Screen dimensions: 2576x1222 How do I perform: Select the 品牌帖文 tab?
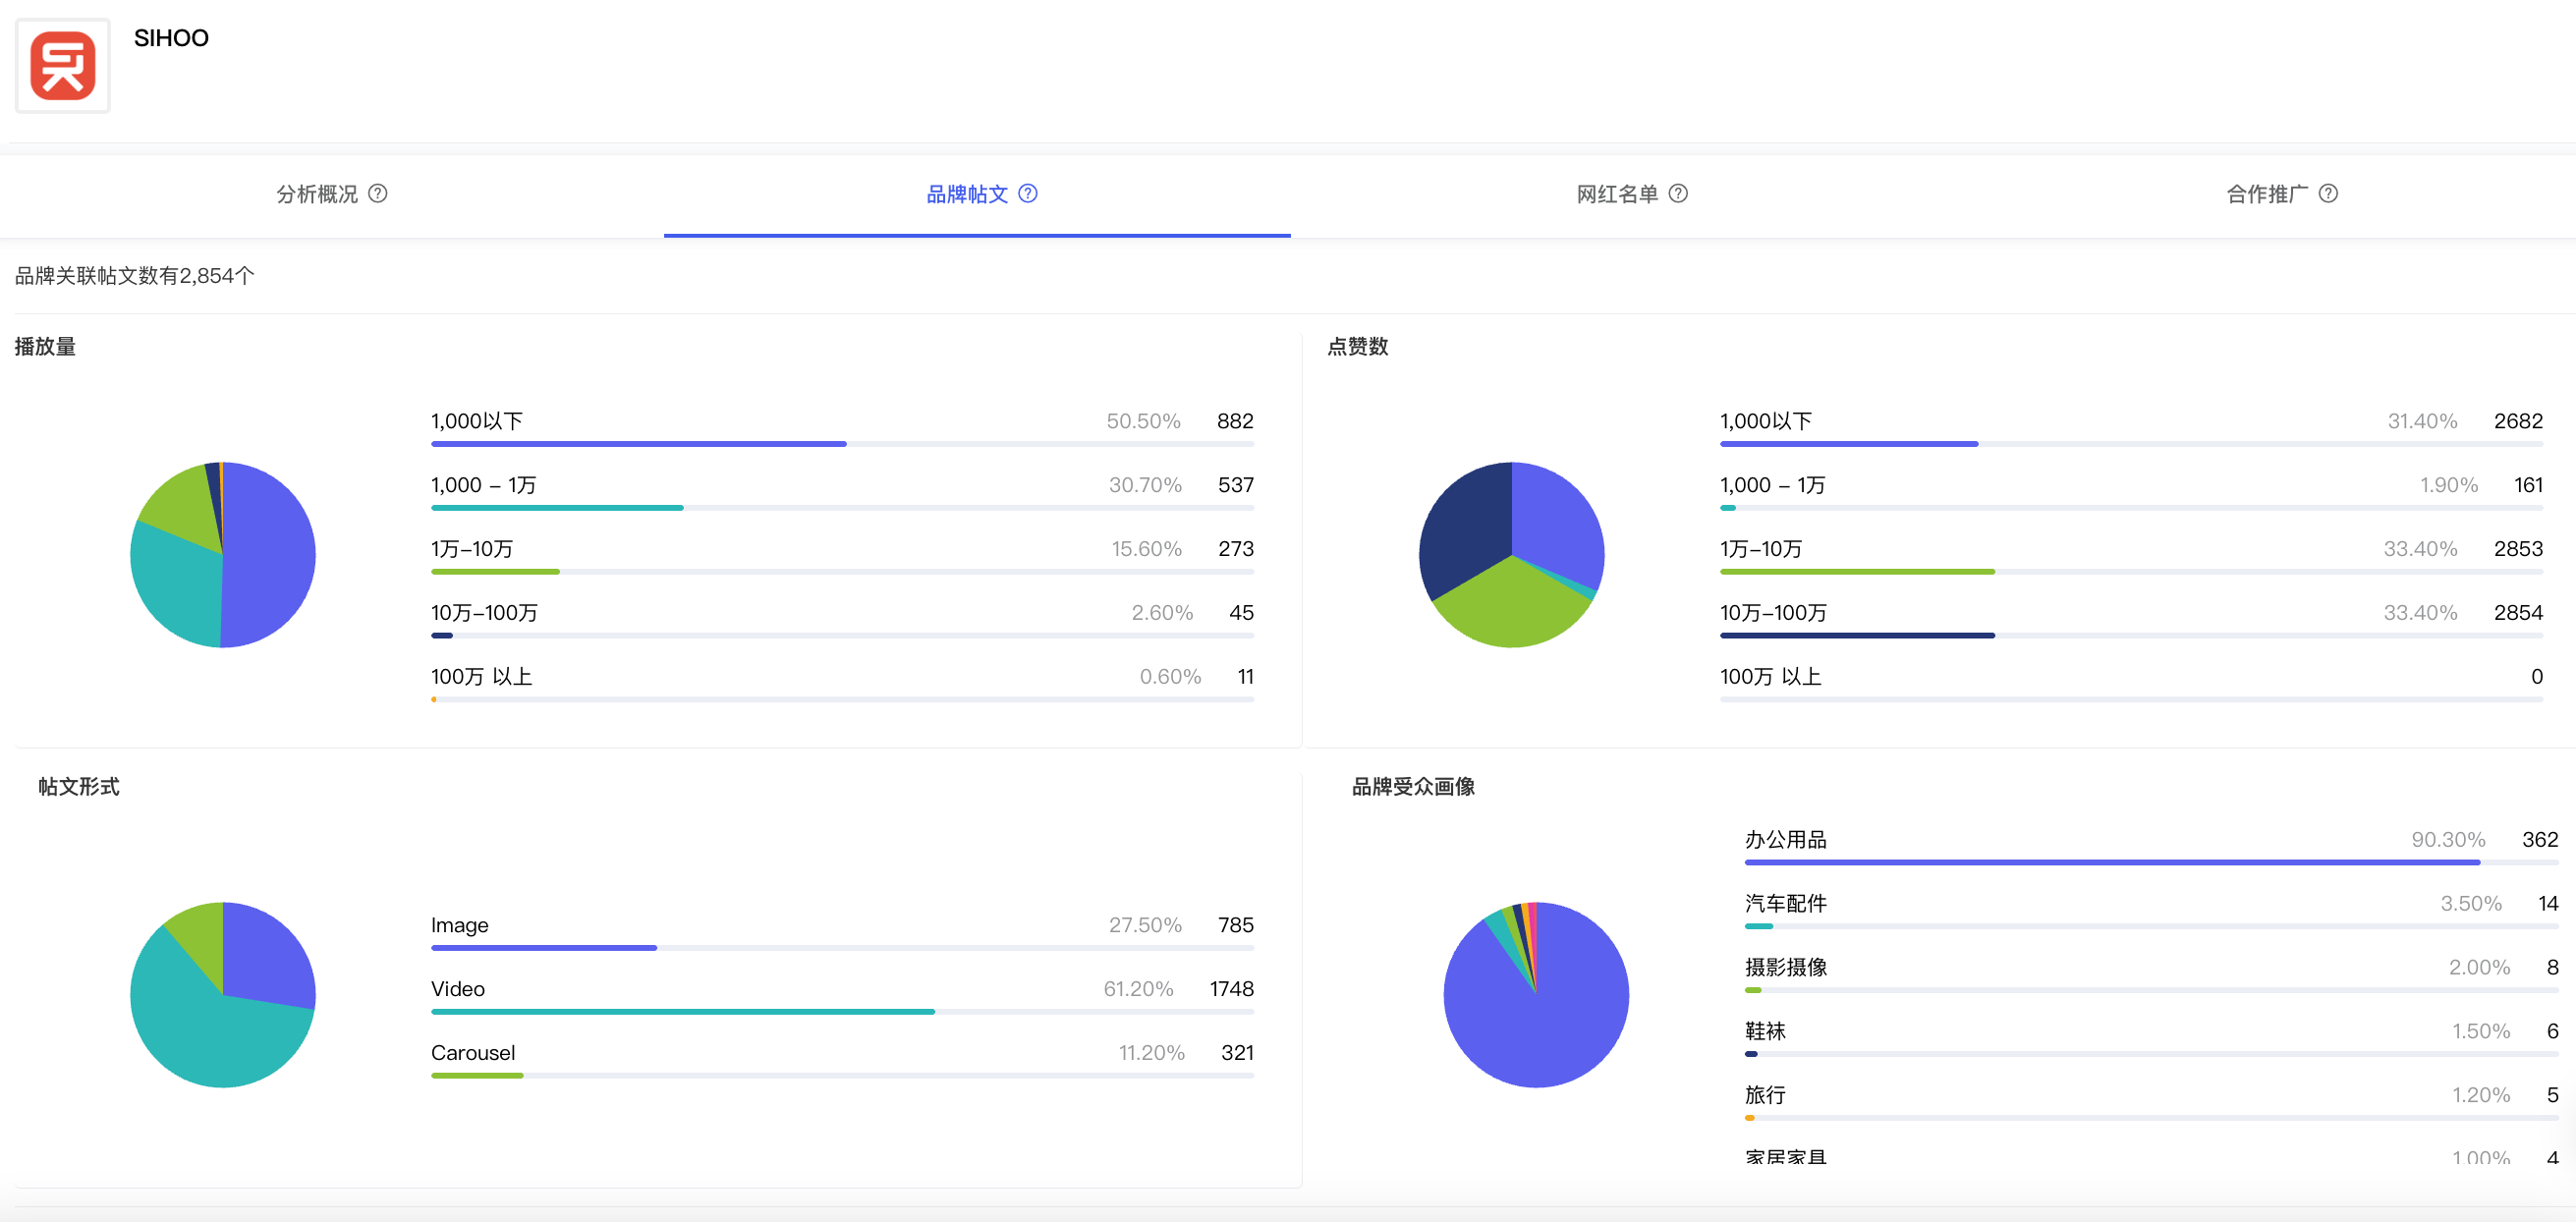coord(966,194)
